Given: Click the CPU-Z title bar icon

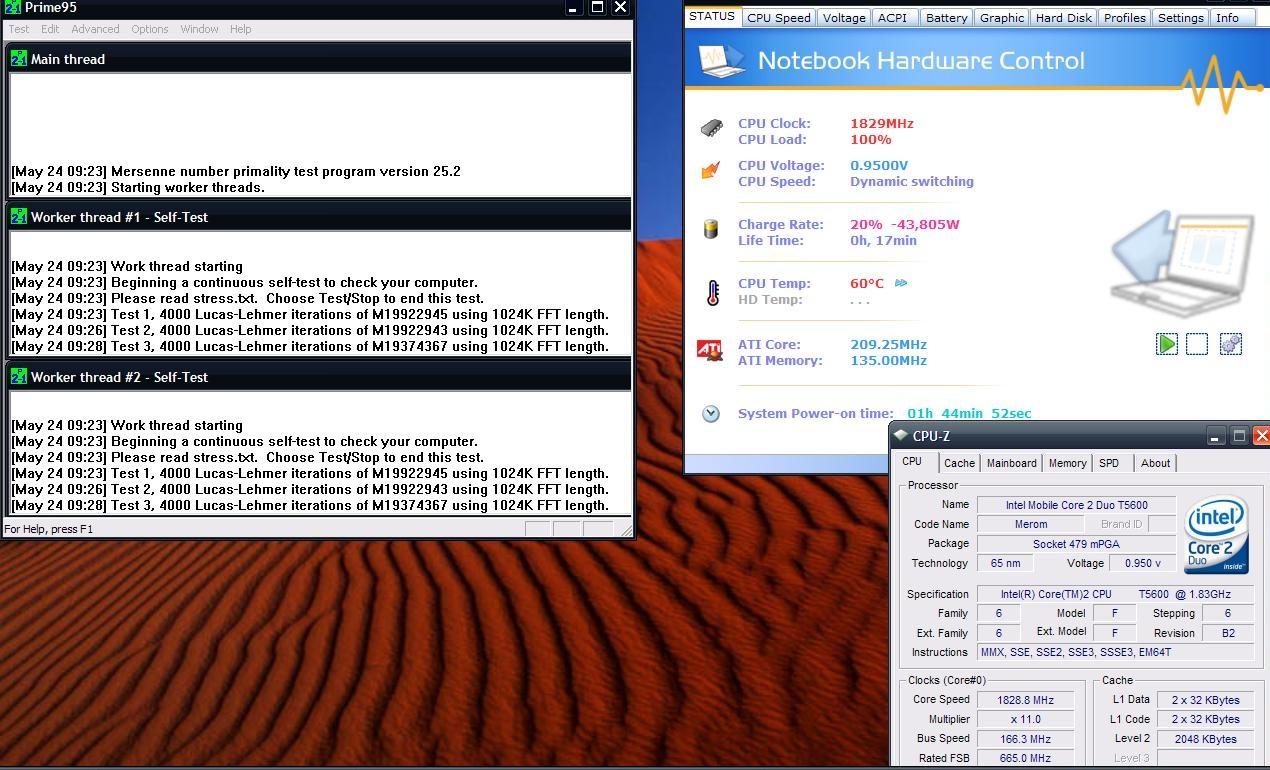Looking at the screenshot, I should 901,436.
